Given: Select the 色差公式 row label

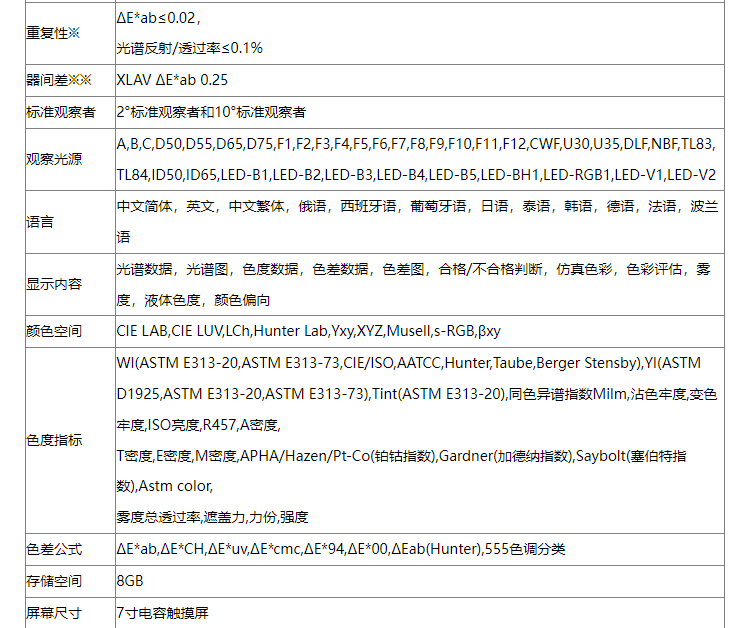Looking at the screenshot, I should 53,549.
